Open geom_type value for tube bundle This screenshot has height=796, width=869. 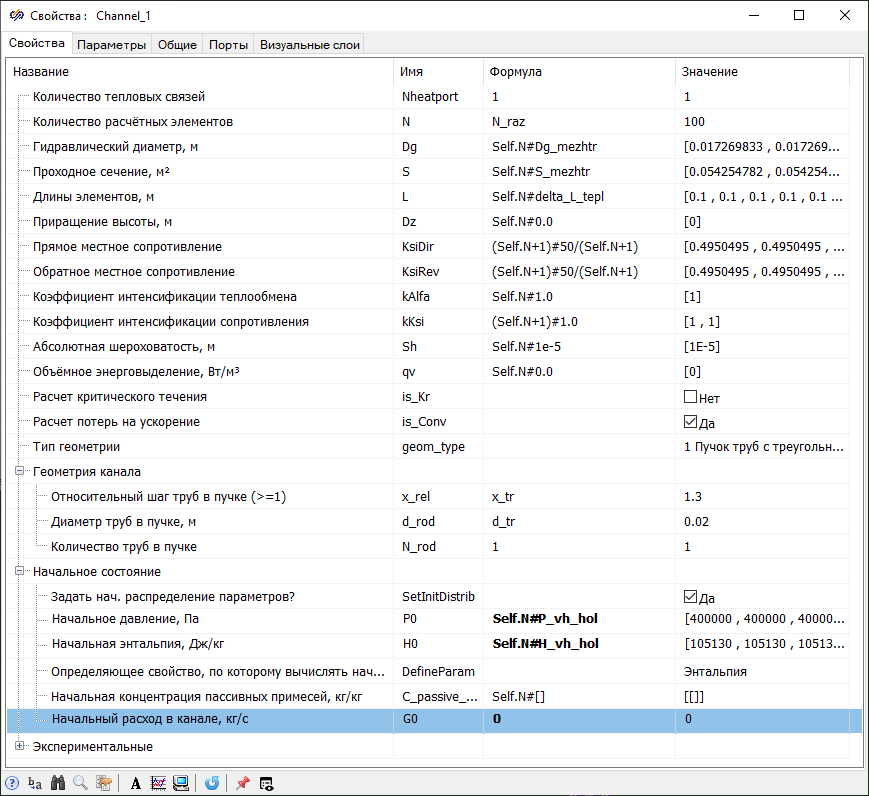(x=764, y=447)
